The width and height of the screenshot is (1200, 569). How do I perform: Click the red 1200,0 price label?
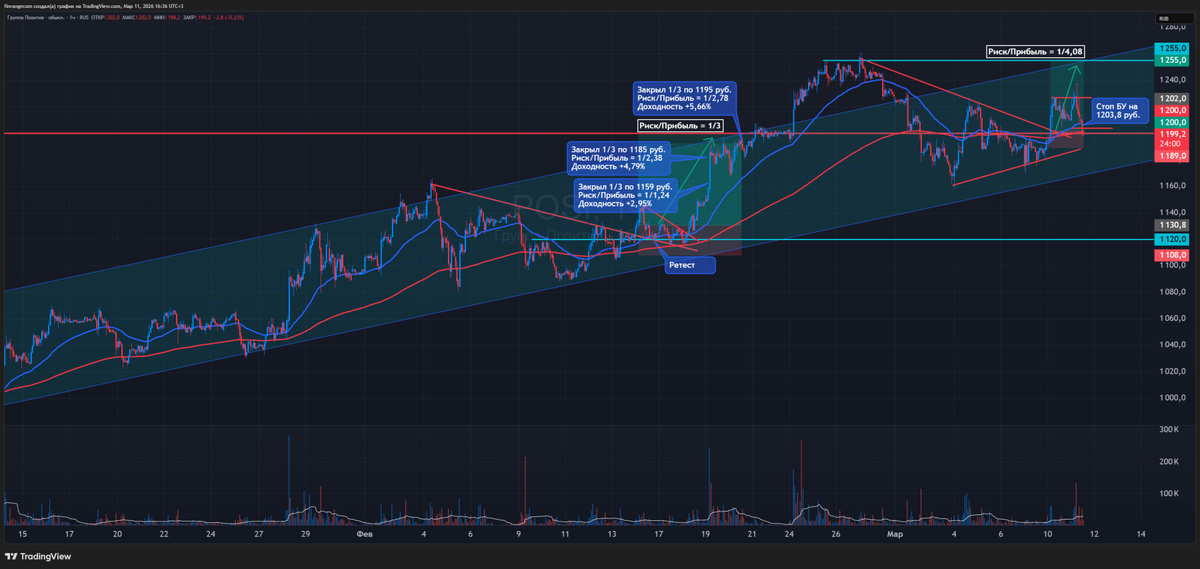coord(1171,110)
